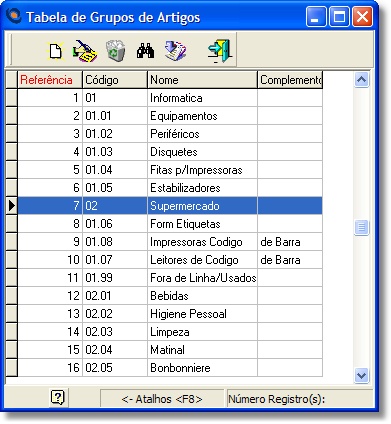Click reference number 12 cell
Screen dimensions: 391x424
click(x=50, y=296)
